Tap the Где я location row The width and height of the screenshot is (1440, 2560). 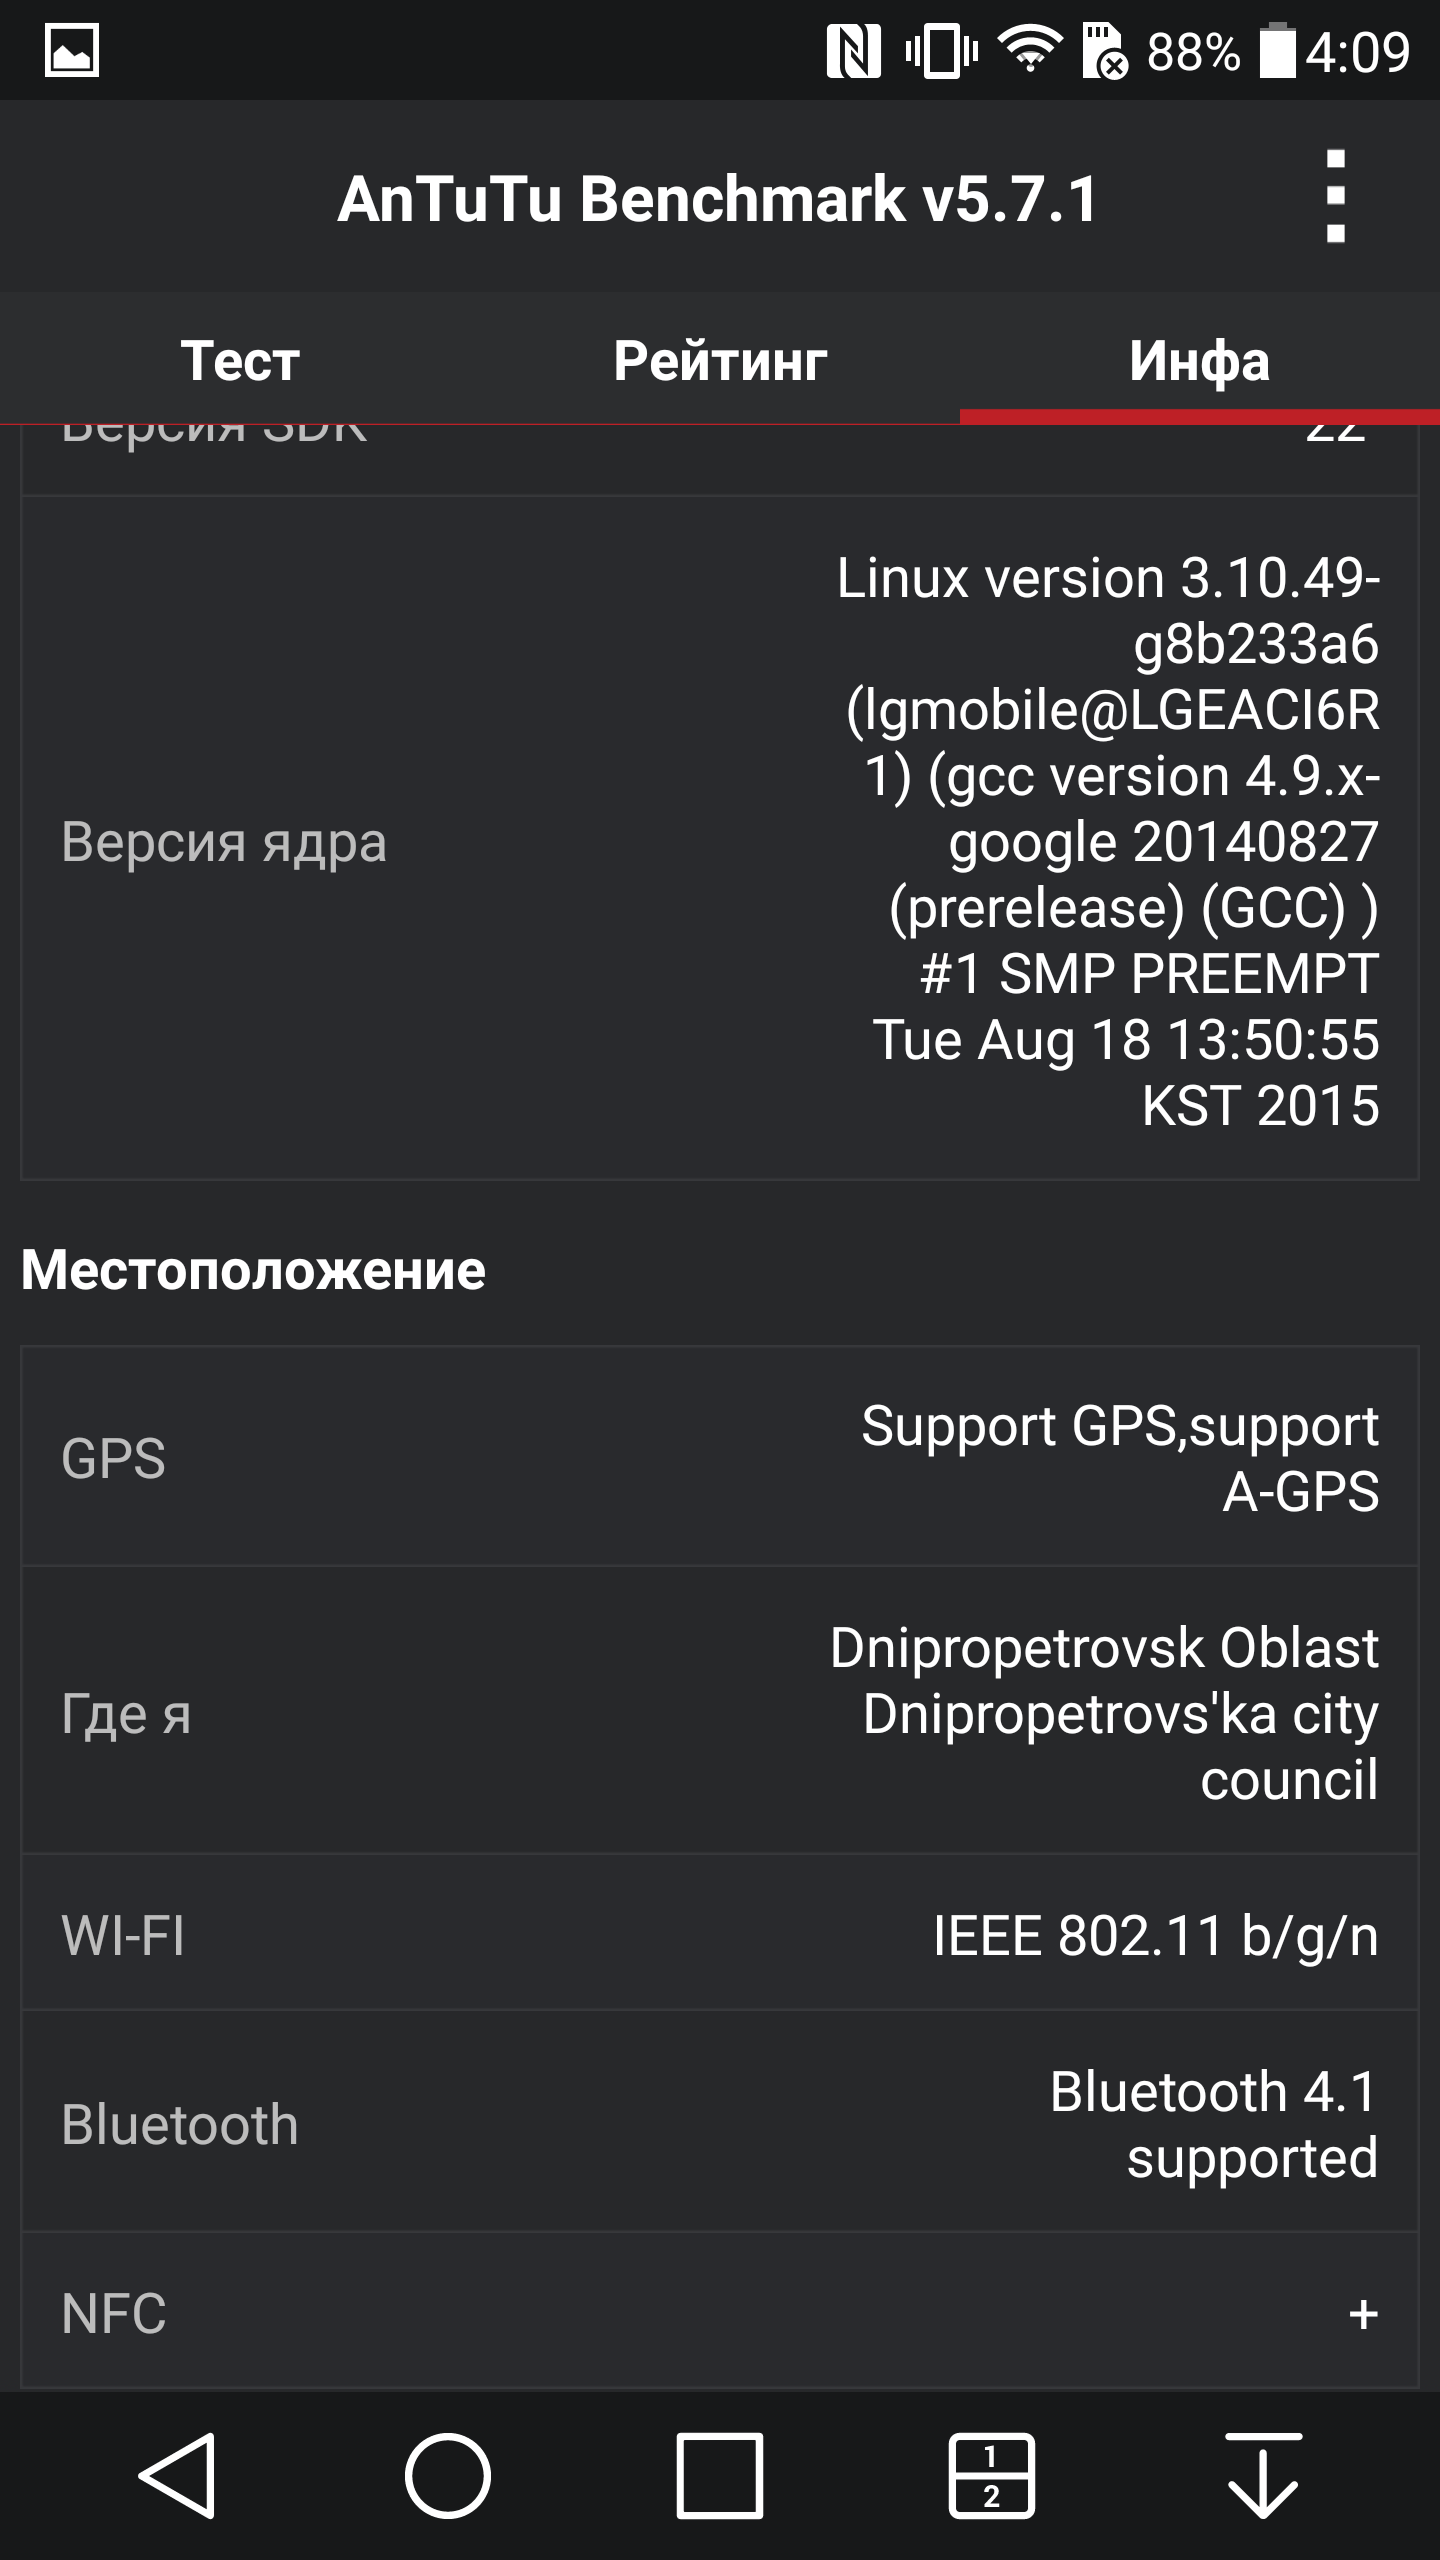coord(720,1712)
